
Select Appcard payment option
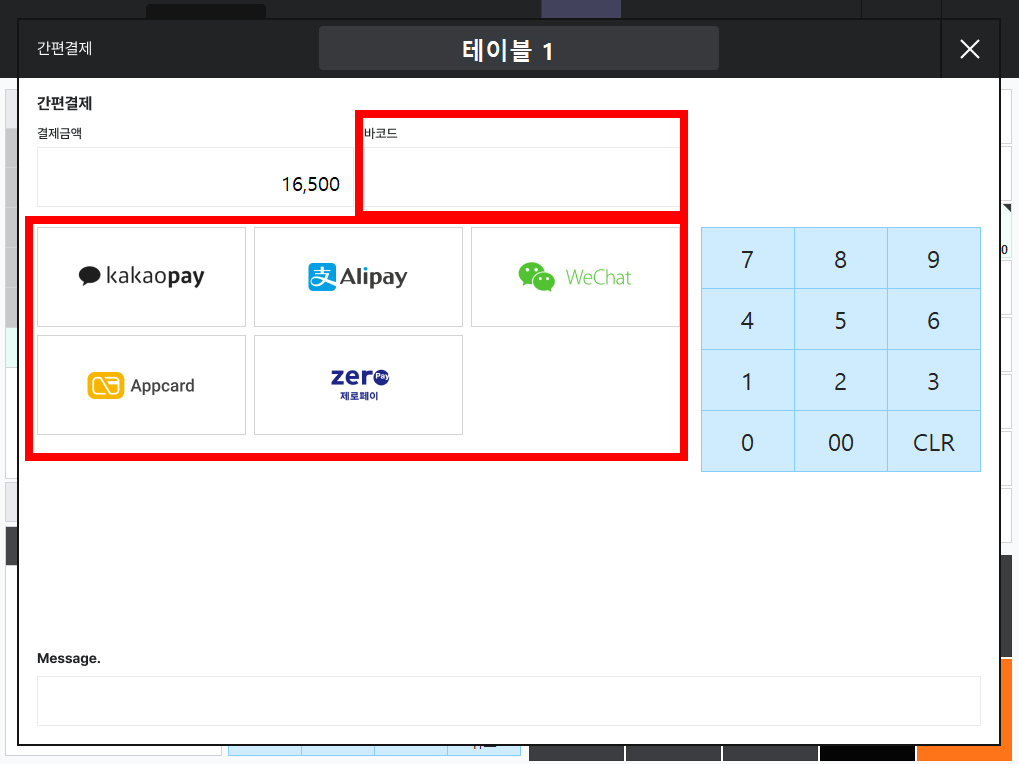[142, 385]
